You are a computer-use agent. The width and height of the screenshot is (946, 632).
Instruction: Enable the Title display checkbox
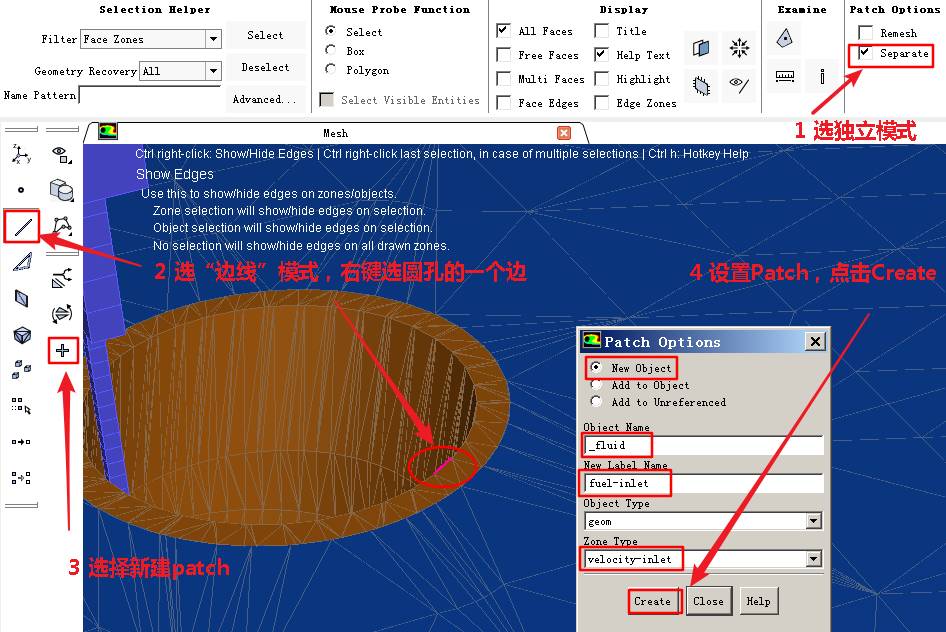click(602, 31)
